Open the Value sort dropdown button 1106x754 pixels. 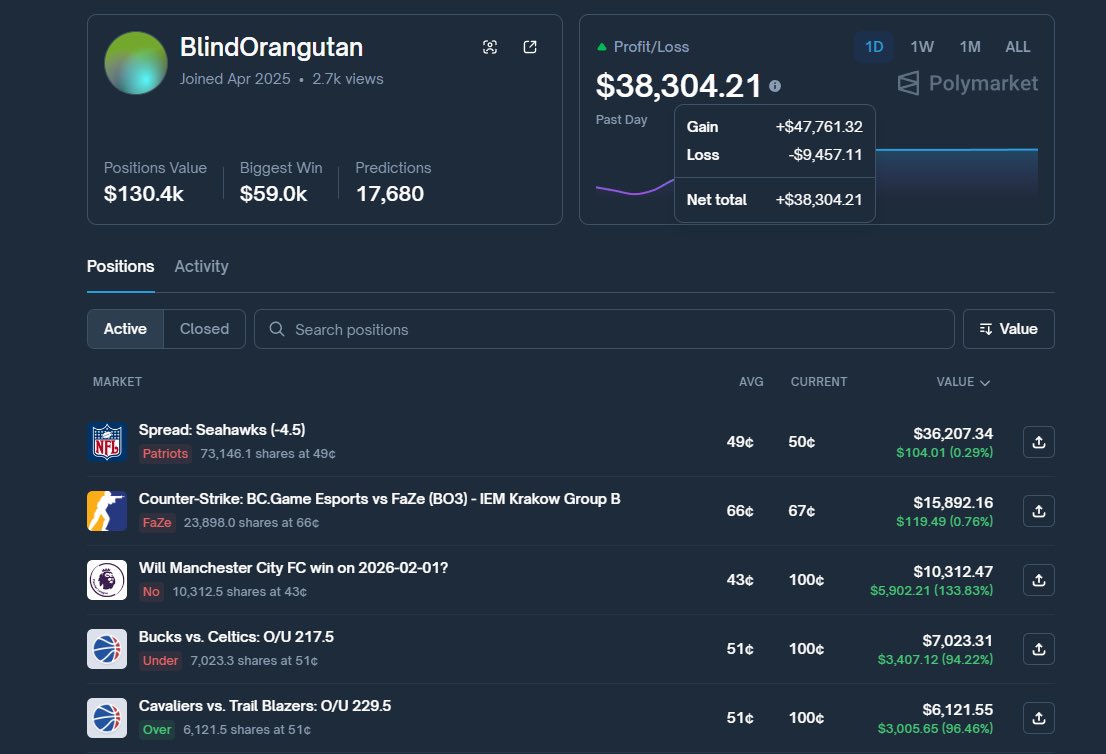pos(1009,329)
